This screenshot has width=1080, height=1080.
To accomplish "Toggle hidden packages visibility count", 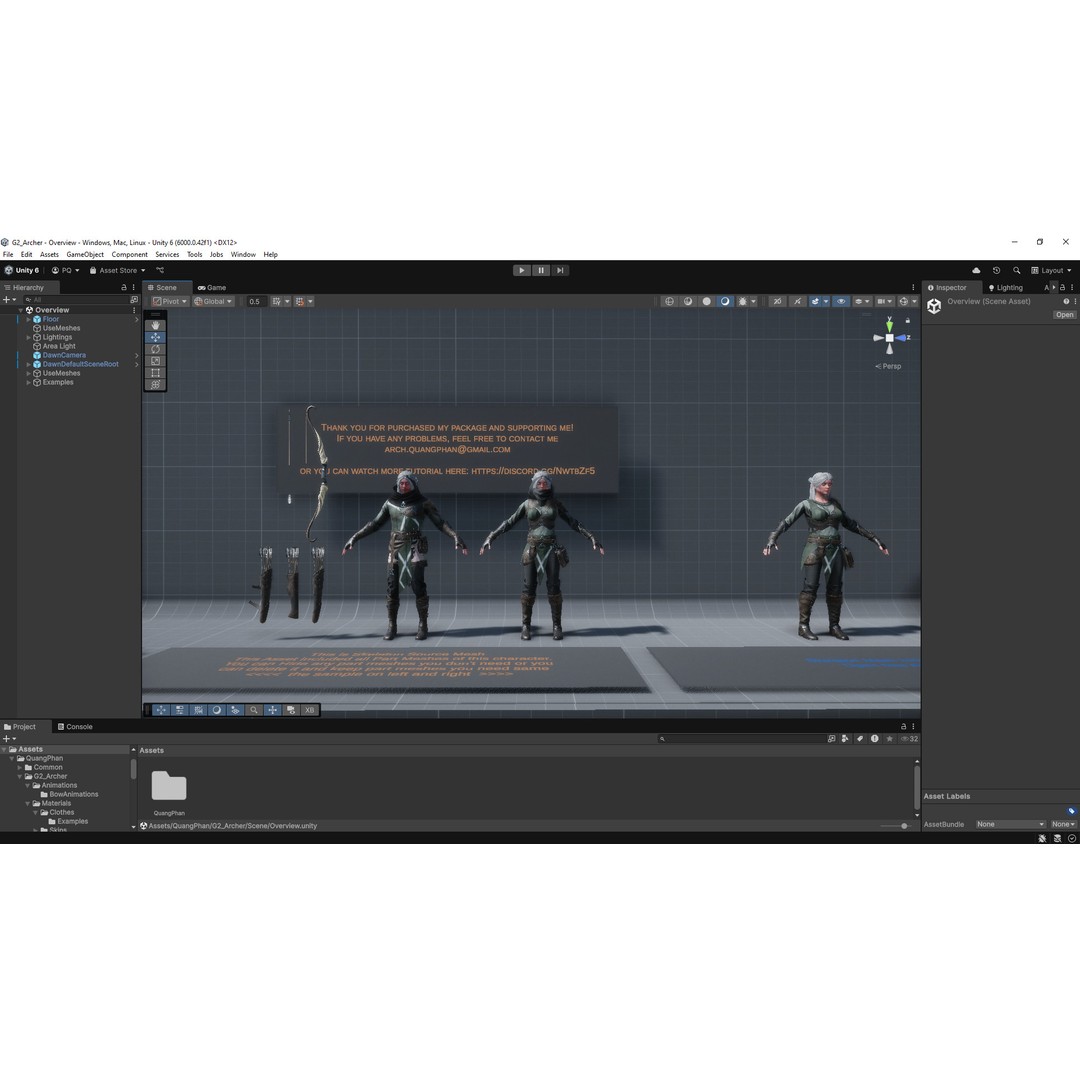I will 909,738.
